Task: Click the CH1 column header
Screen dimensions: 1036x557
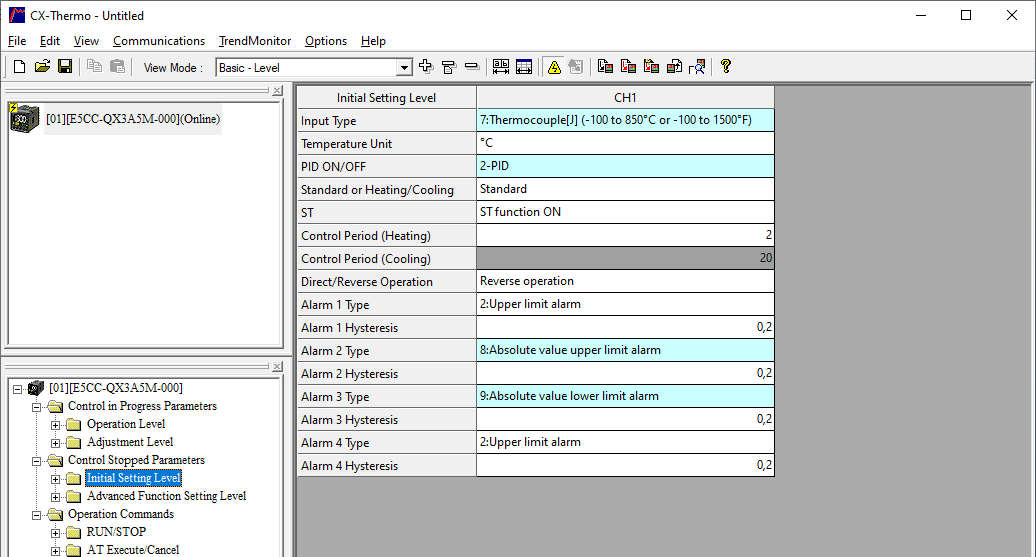Action: [x=625, y=97]
